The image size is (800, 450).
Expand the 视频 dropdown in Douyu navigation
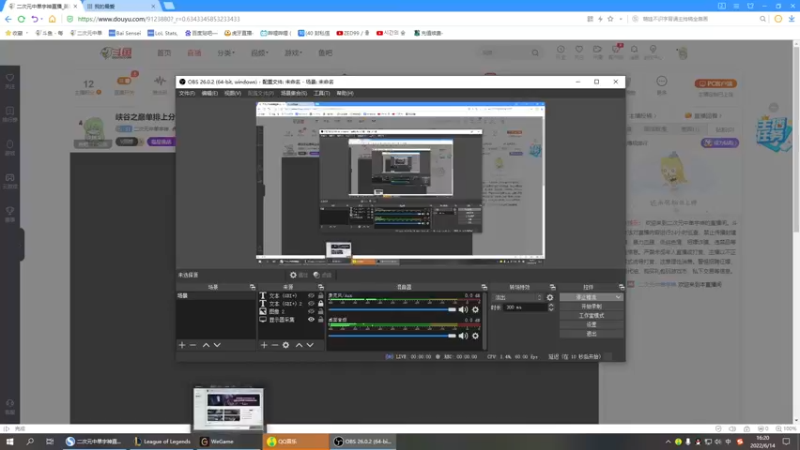pyautogui.click(x=259, y=53)
